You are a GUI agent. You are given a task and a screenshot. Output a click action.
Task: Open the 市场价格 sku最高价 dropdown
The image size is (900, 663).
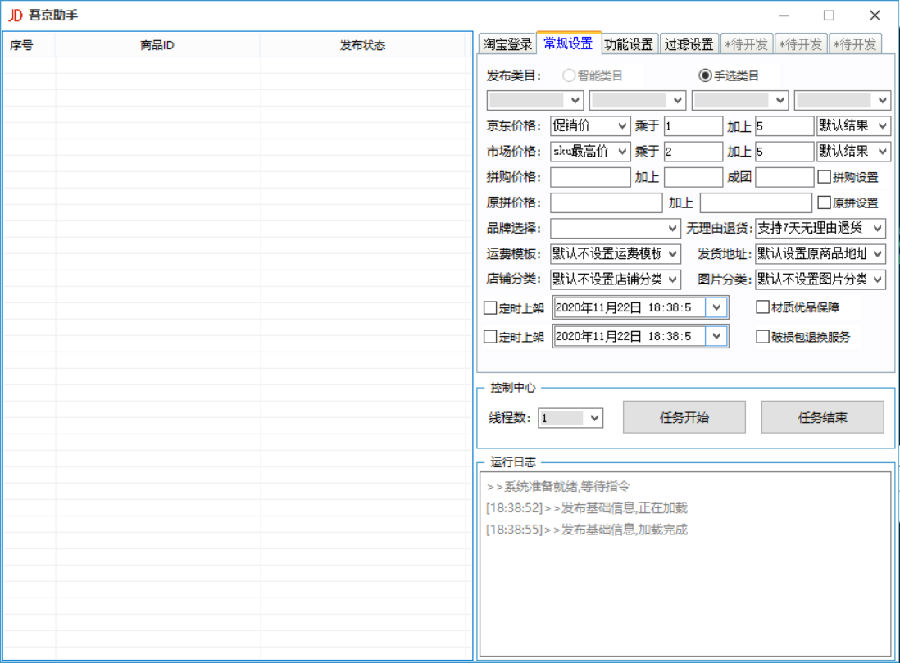pos(590,152)
